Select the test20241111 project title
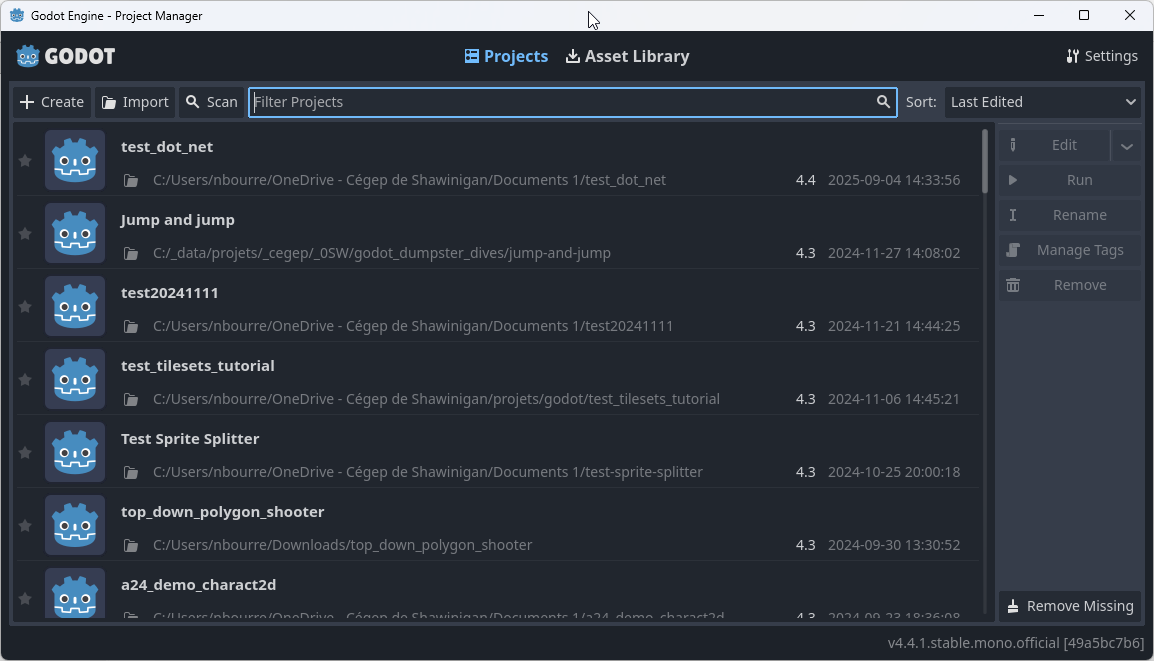Screen dimensions: 1154x661 (x=169, y=292)
